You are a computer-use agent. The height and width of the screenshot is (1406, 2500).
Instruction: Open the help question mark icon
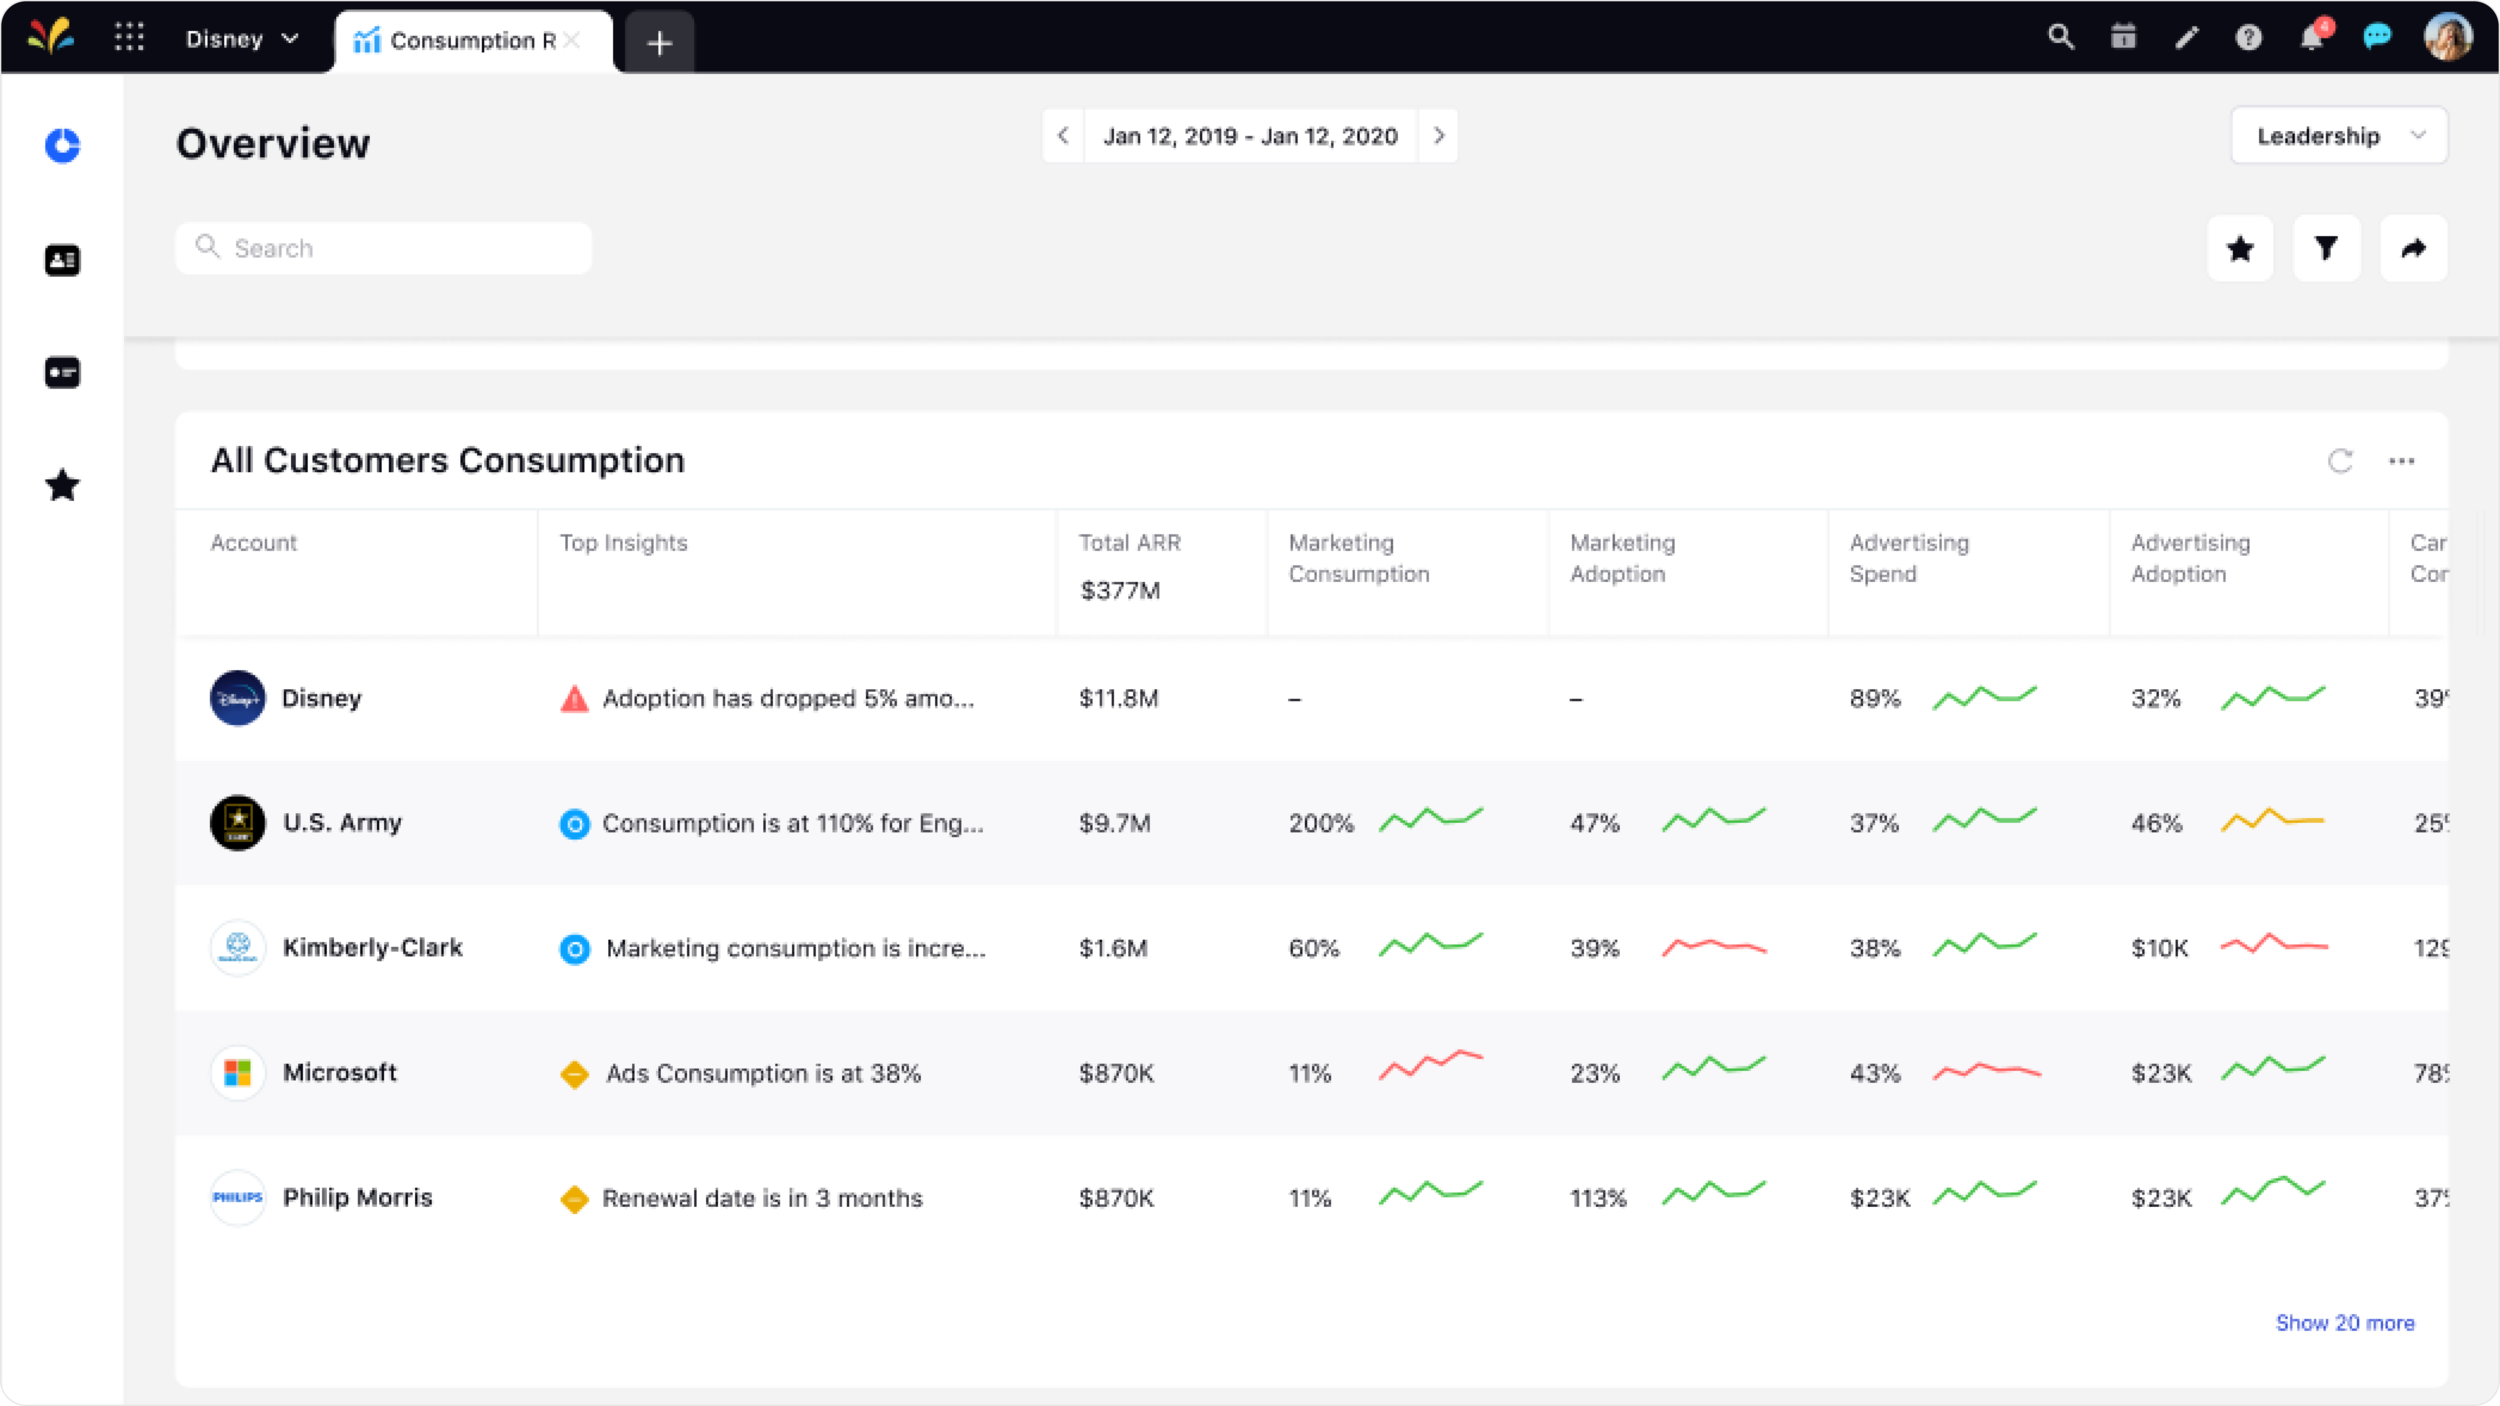pos(2249,38)
